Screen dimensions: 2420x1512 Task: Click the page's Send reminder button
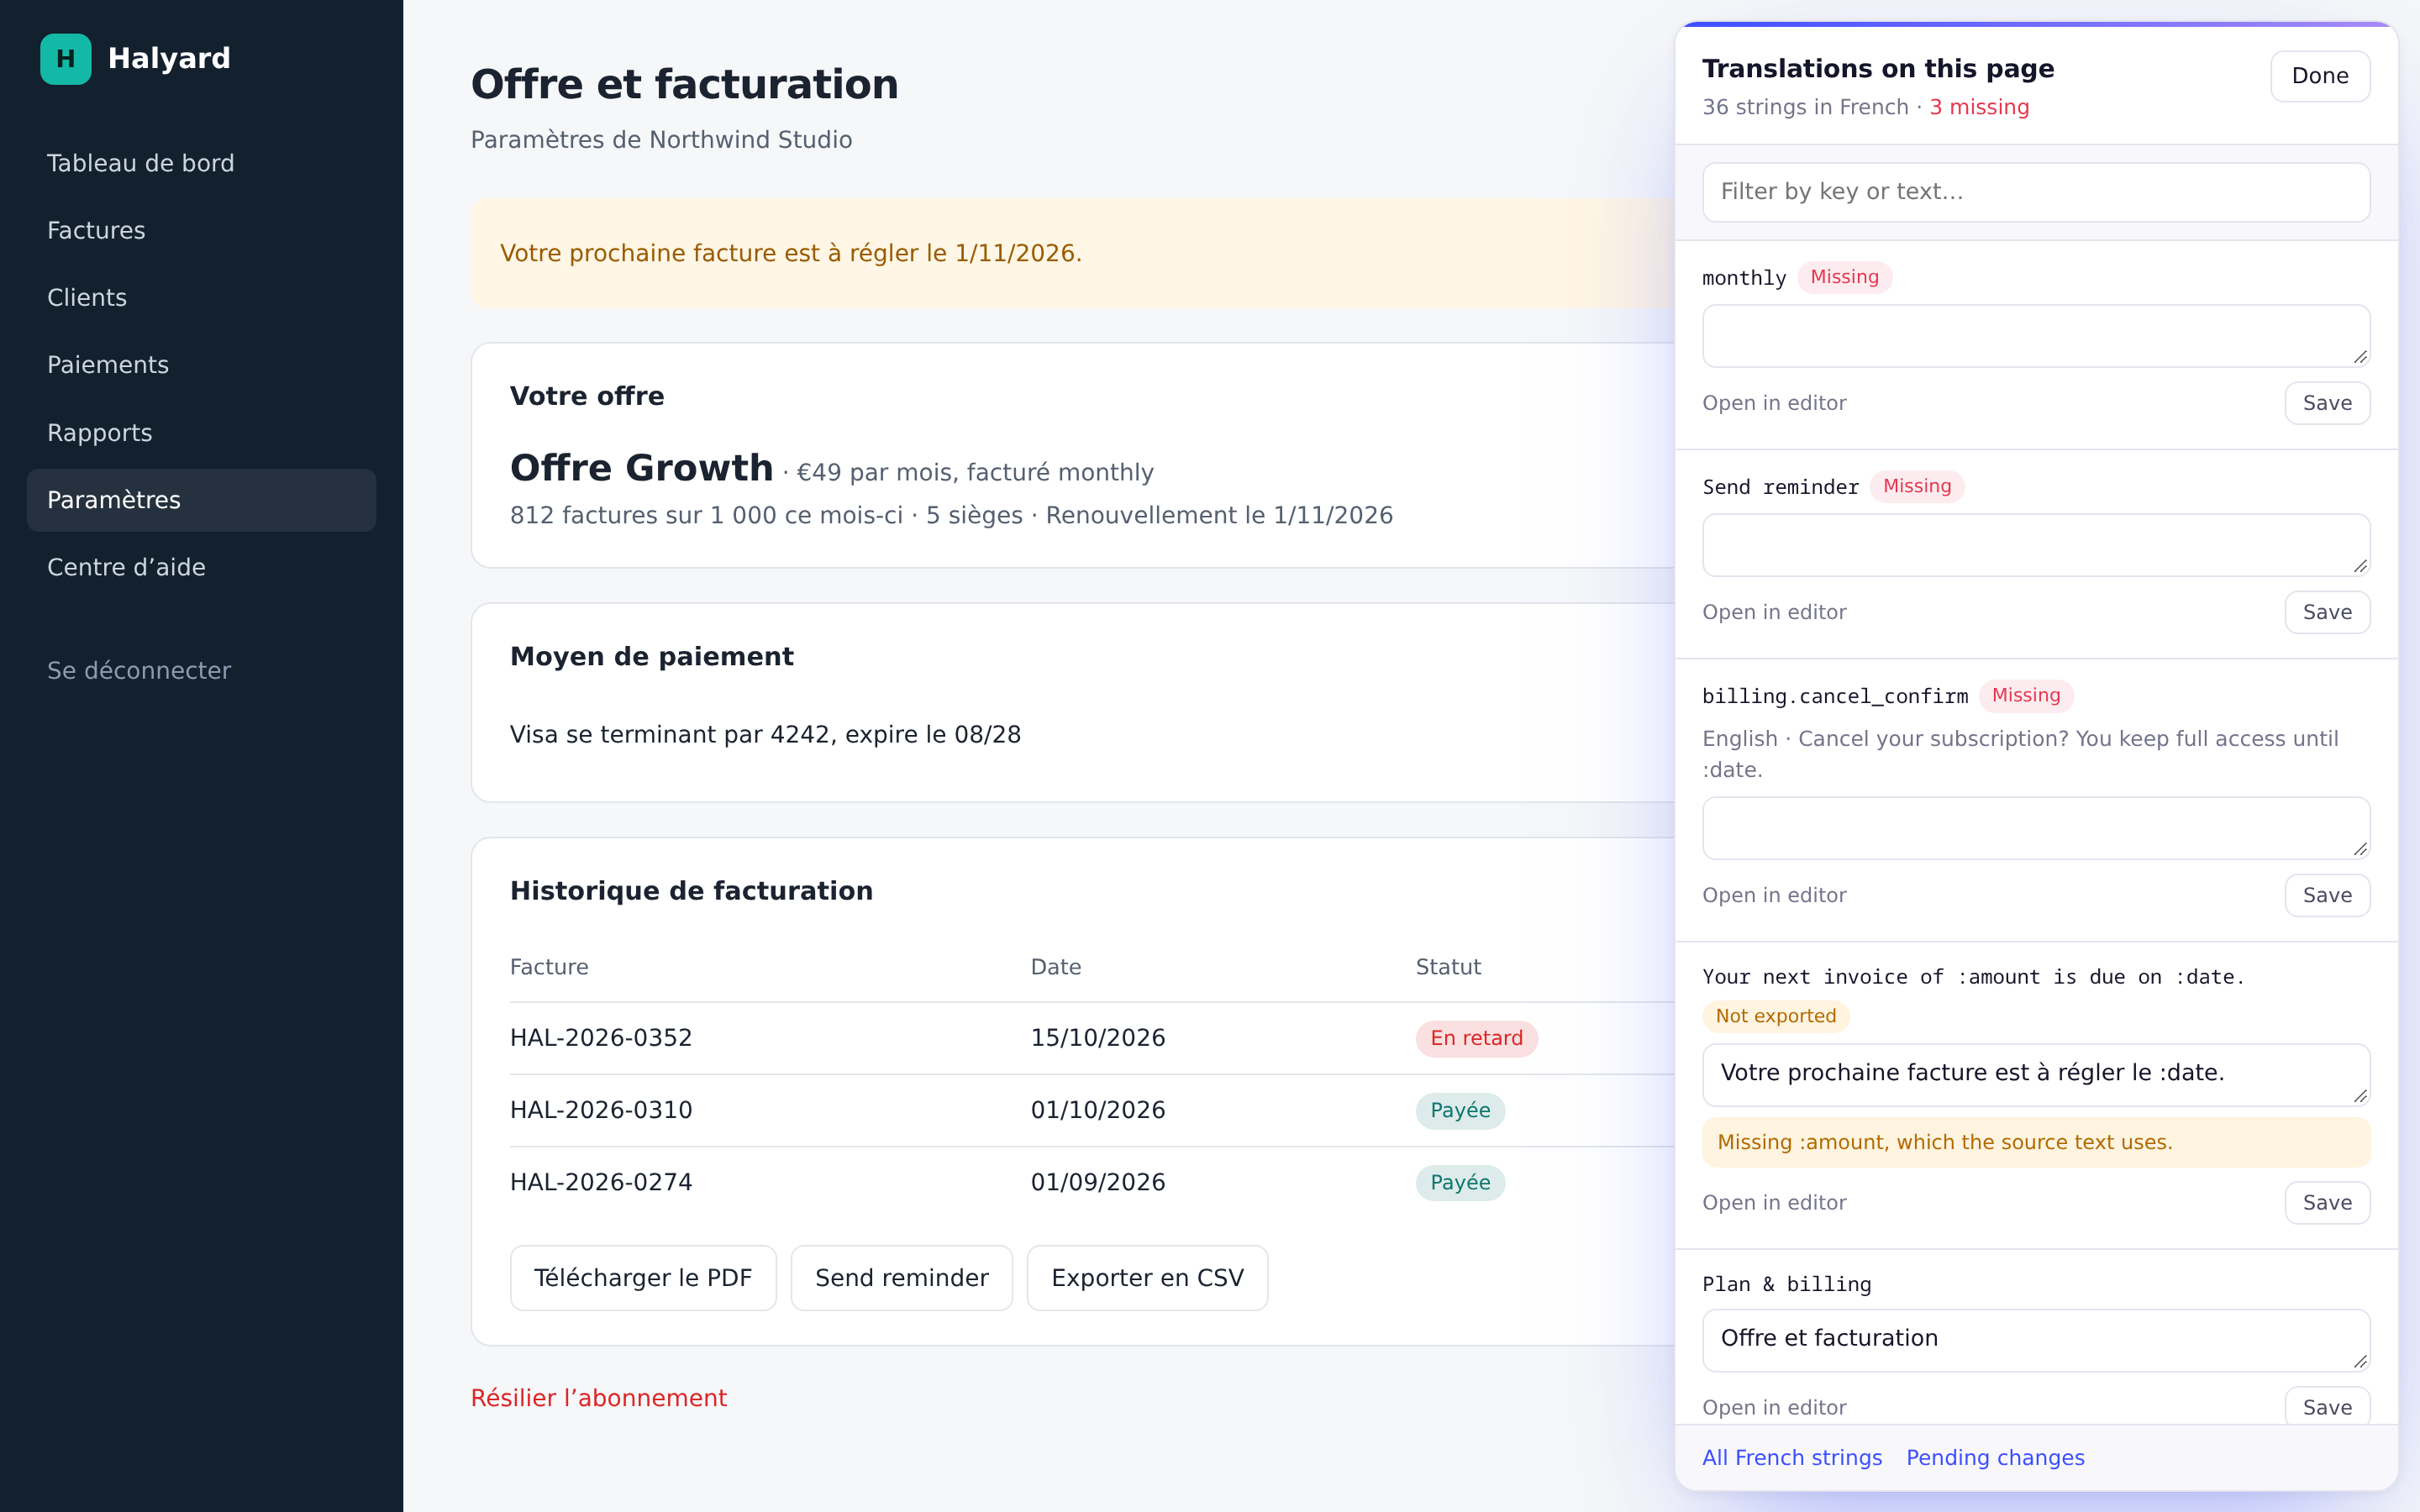[x=902, y=1278]
